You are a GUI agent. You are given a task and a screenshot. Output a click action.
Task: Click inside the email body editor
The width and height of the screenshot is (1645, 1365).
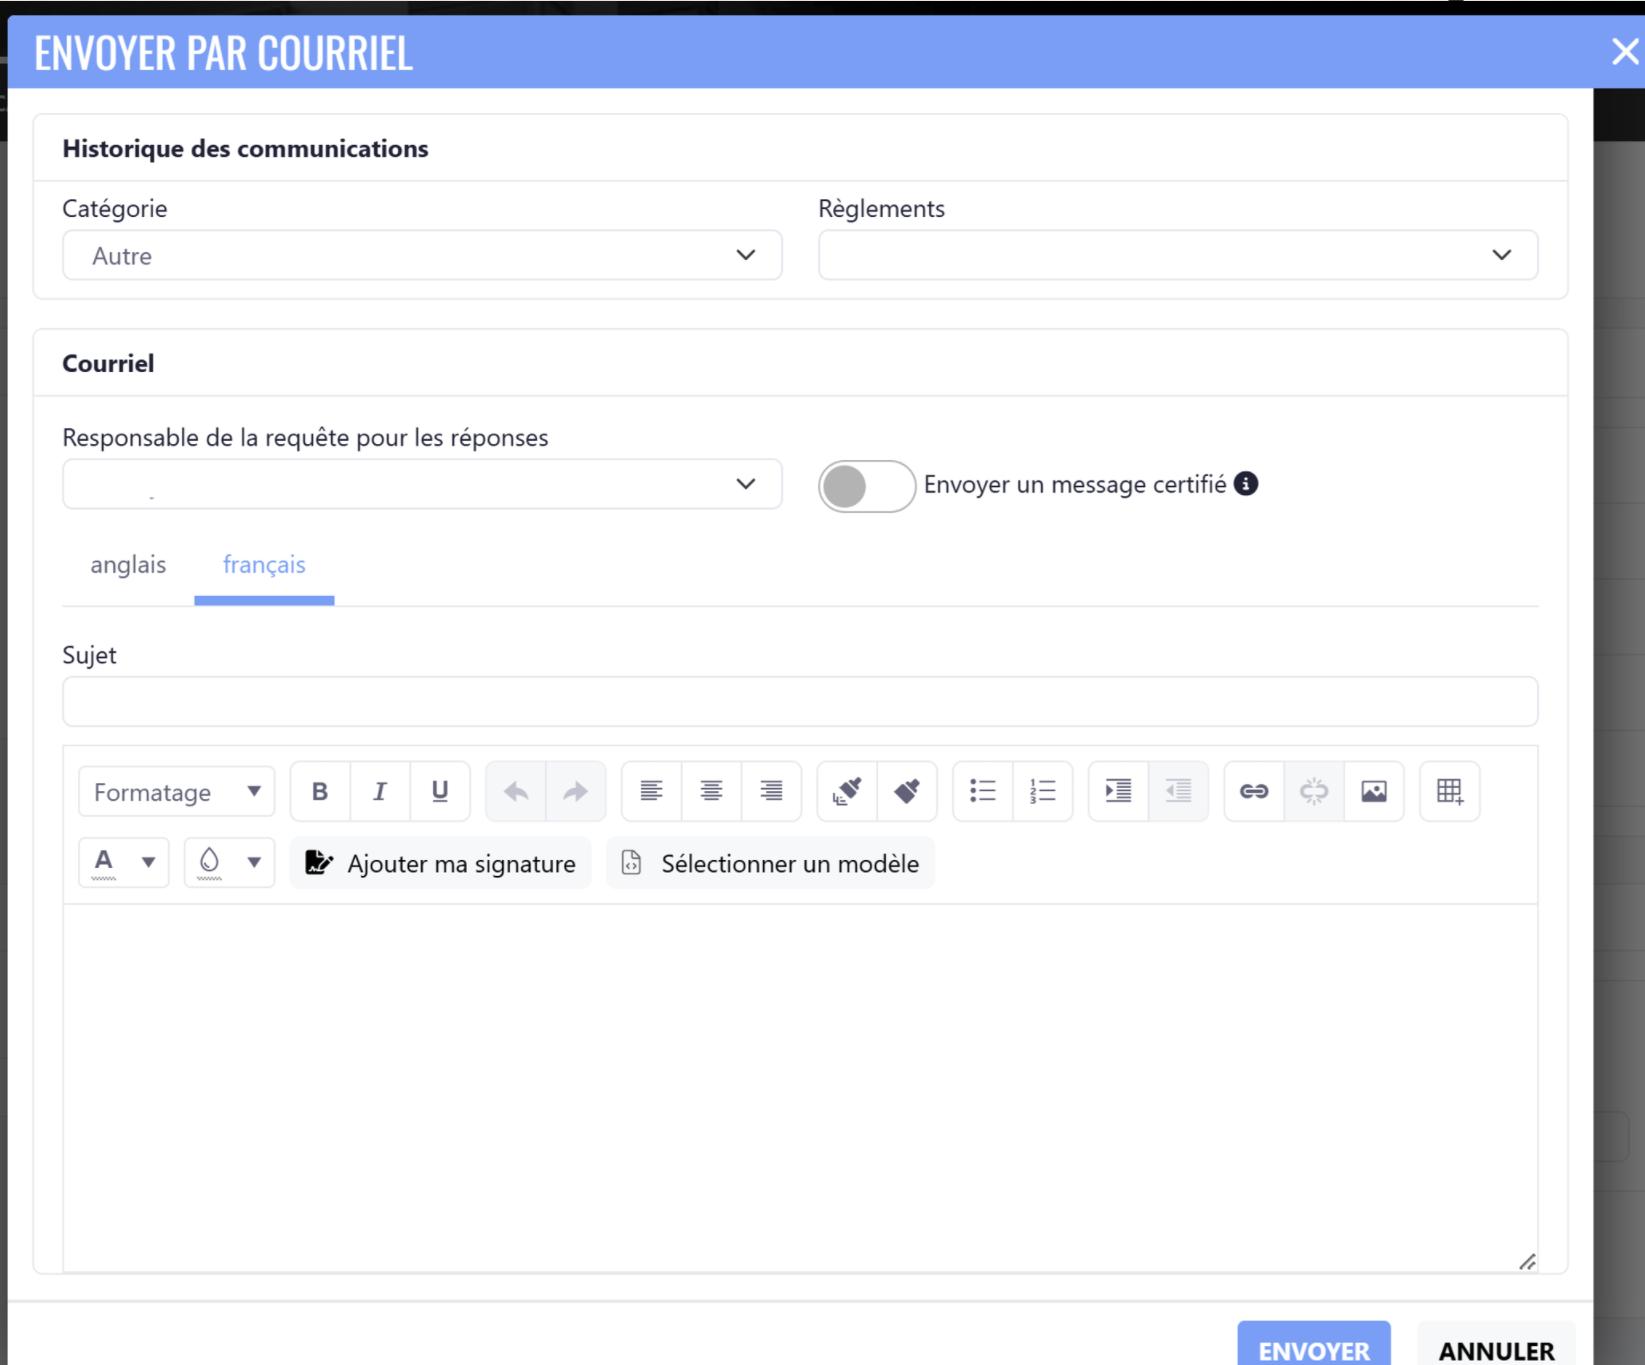[x=800, y=1088]
